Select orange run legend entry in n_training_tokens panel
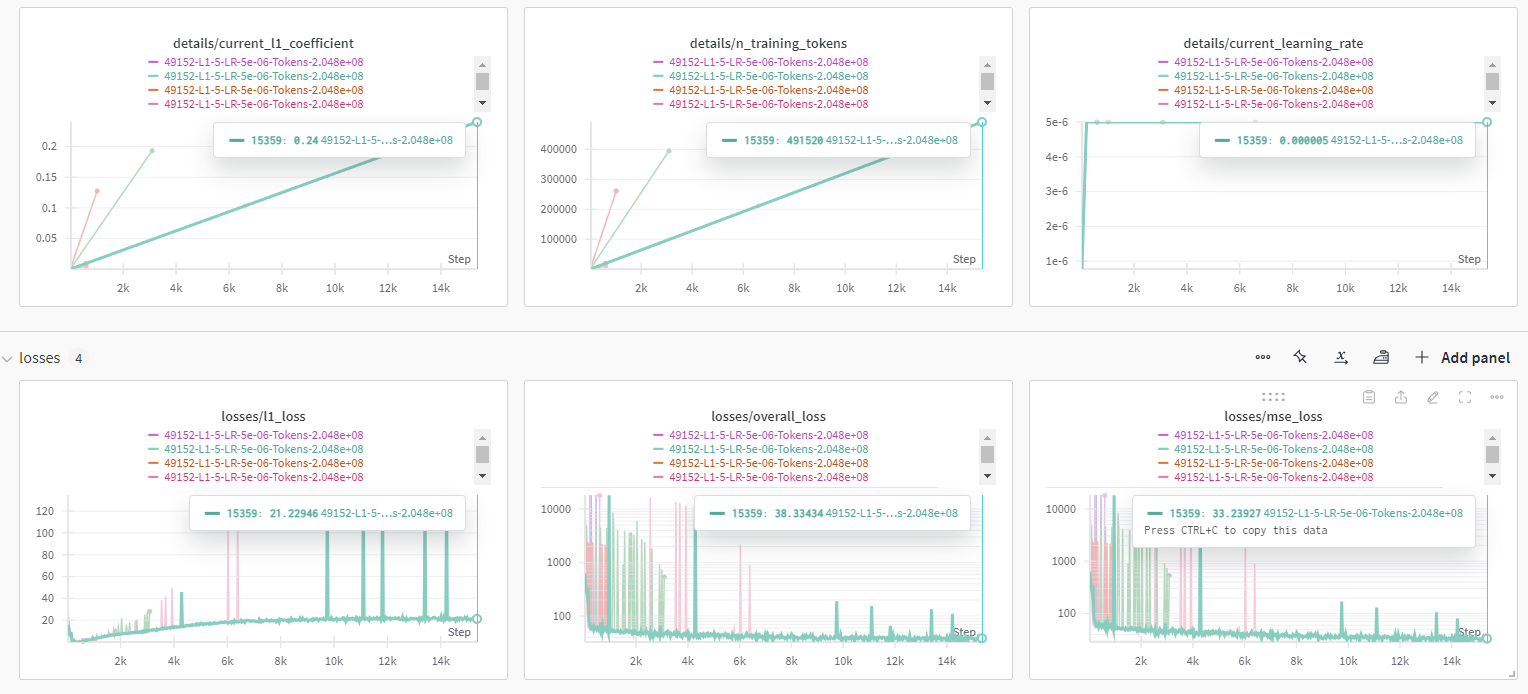 [761, 90]
